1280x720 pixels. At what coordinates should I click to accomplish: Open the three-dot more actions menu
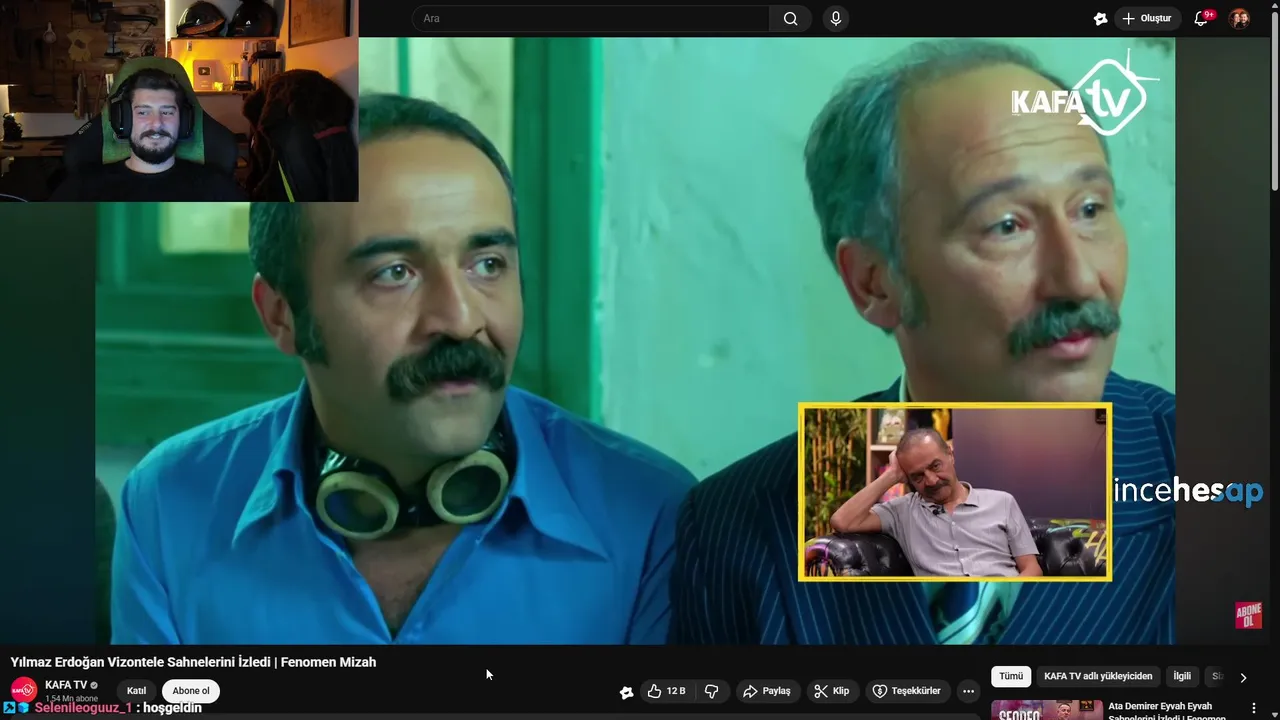(x=968, y=691)
